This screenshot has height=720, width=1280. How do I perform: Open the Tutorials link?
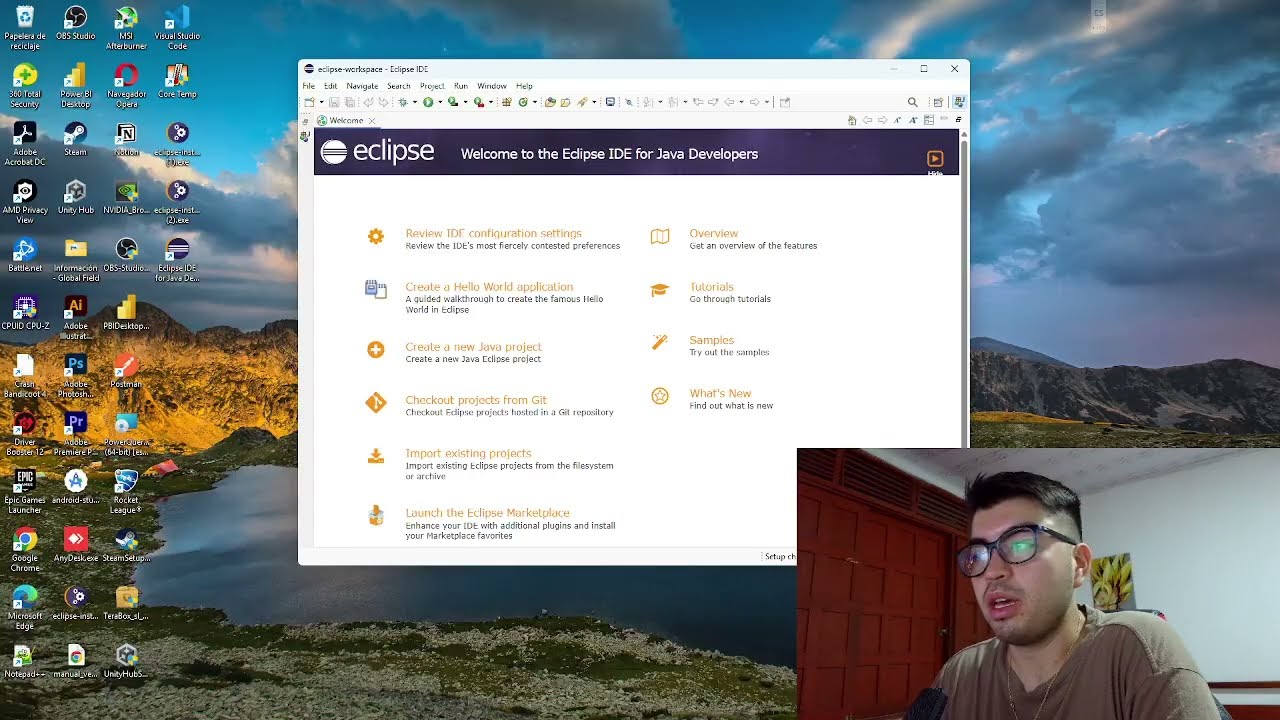click(x=711, y=287)
